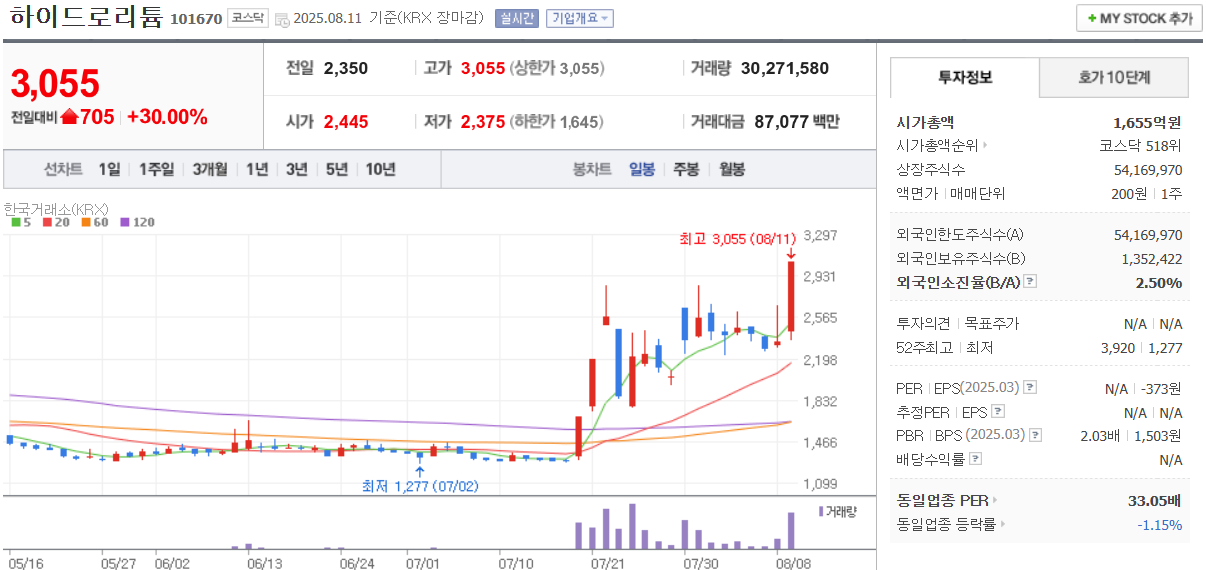This screenshot has height=570, width=1206.
Task: Click the 상한가 3,055 text
Action: (557, 68)
